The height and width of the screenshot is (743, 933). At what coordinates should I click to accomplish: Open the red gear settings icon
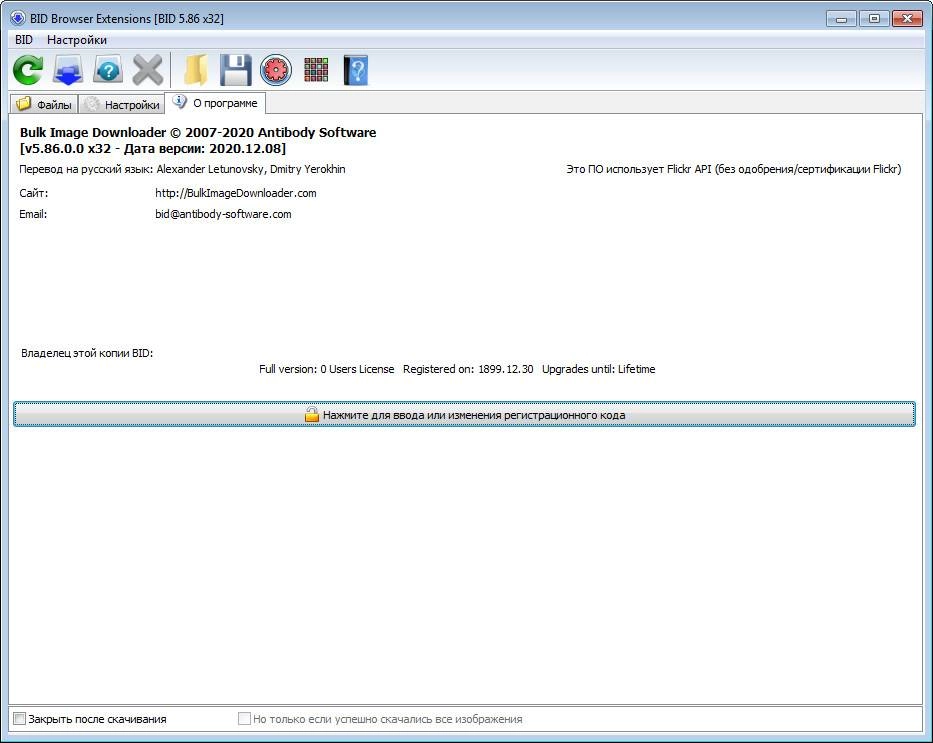(276, 70)
